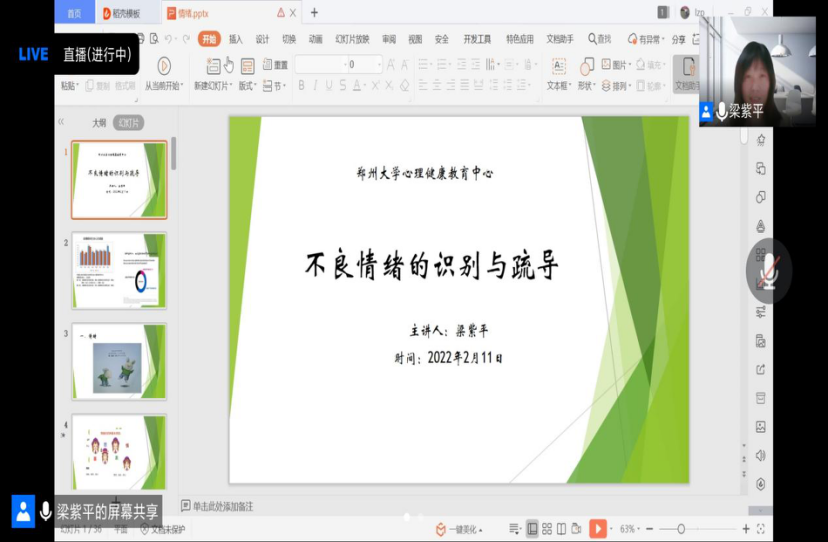Viewport: 828px width, 542px height.
Task: Click the fit-to-window zoom icon
Action: 762,528
